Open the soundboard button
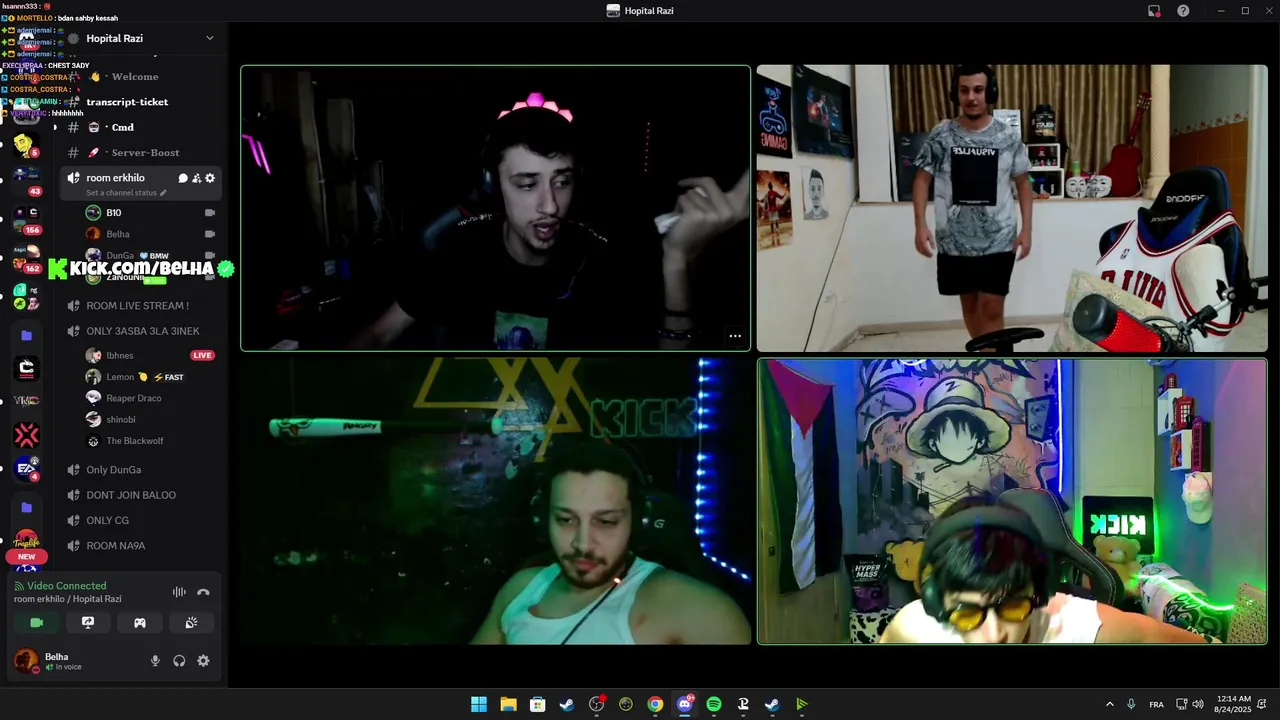Image resolution: width=1280 pixels, height=720 pixels. point(191,622)
